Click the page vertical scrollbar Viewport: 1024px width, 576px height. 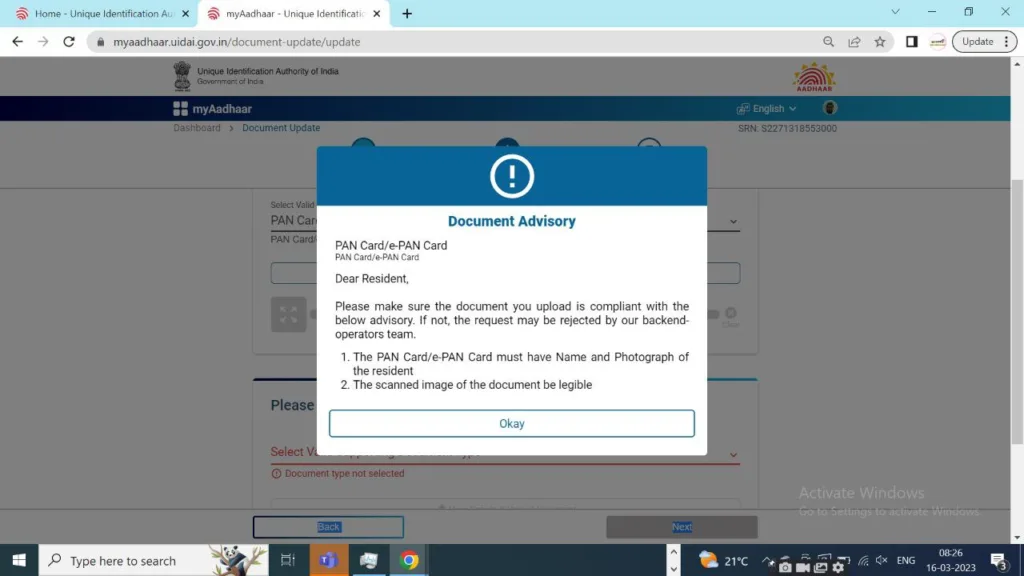(x=1017, y=300)
